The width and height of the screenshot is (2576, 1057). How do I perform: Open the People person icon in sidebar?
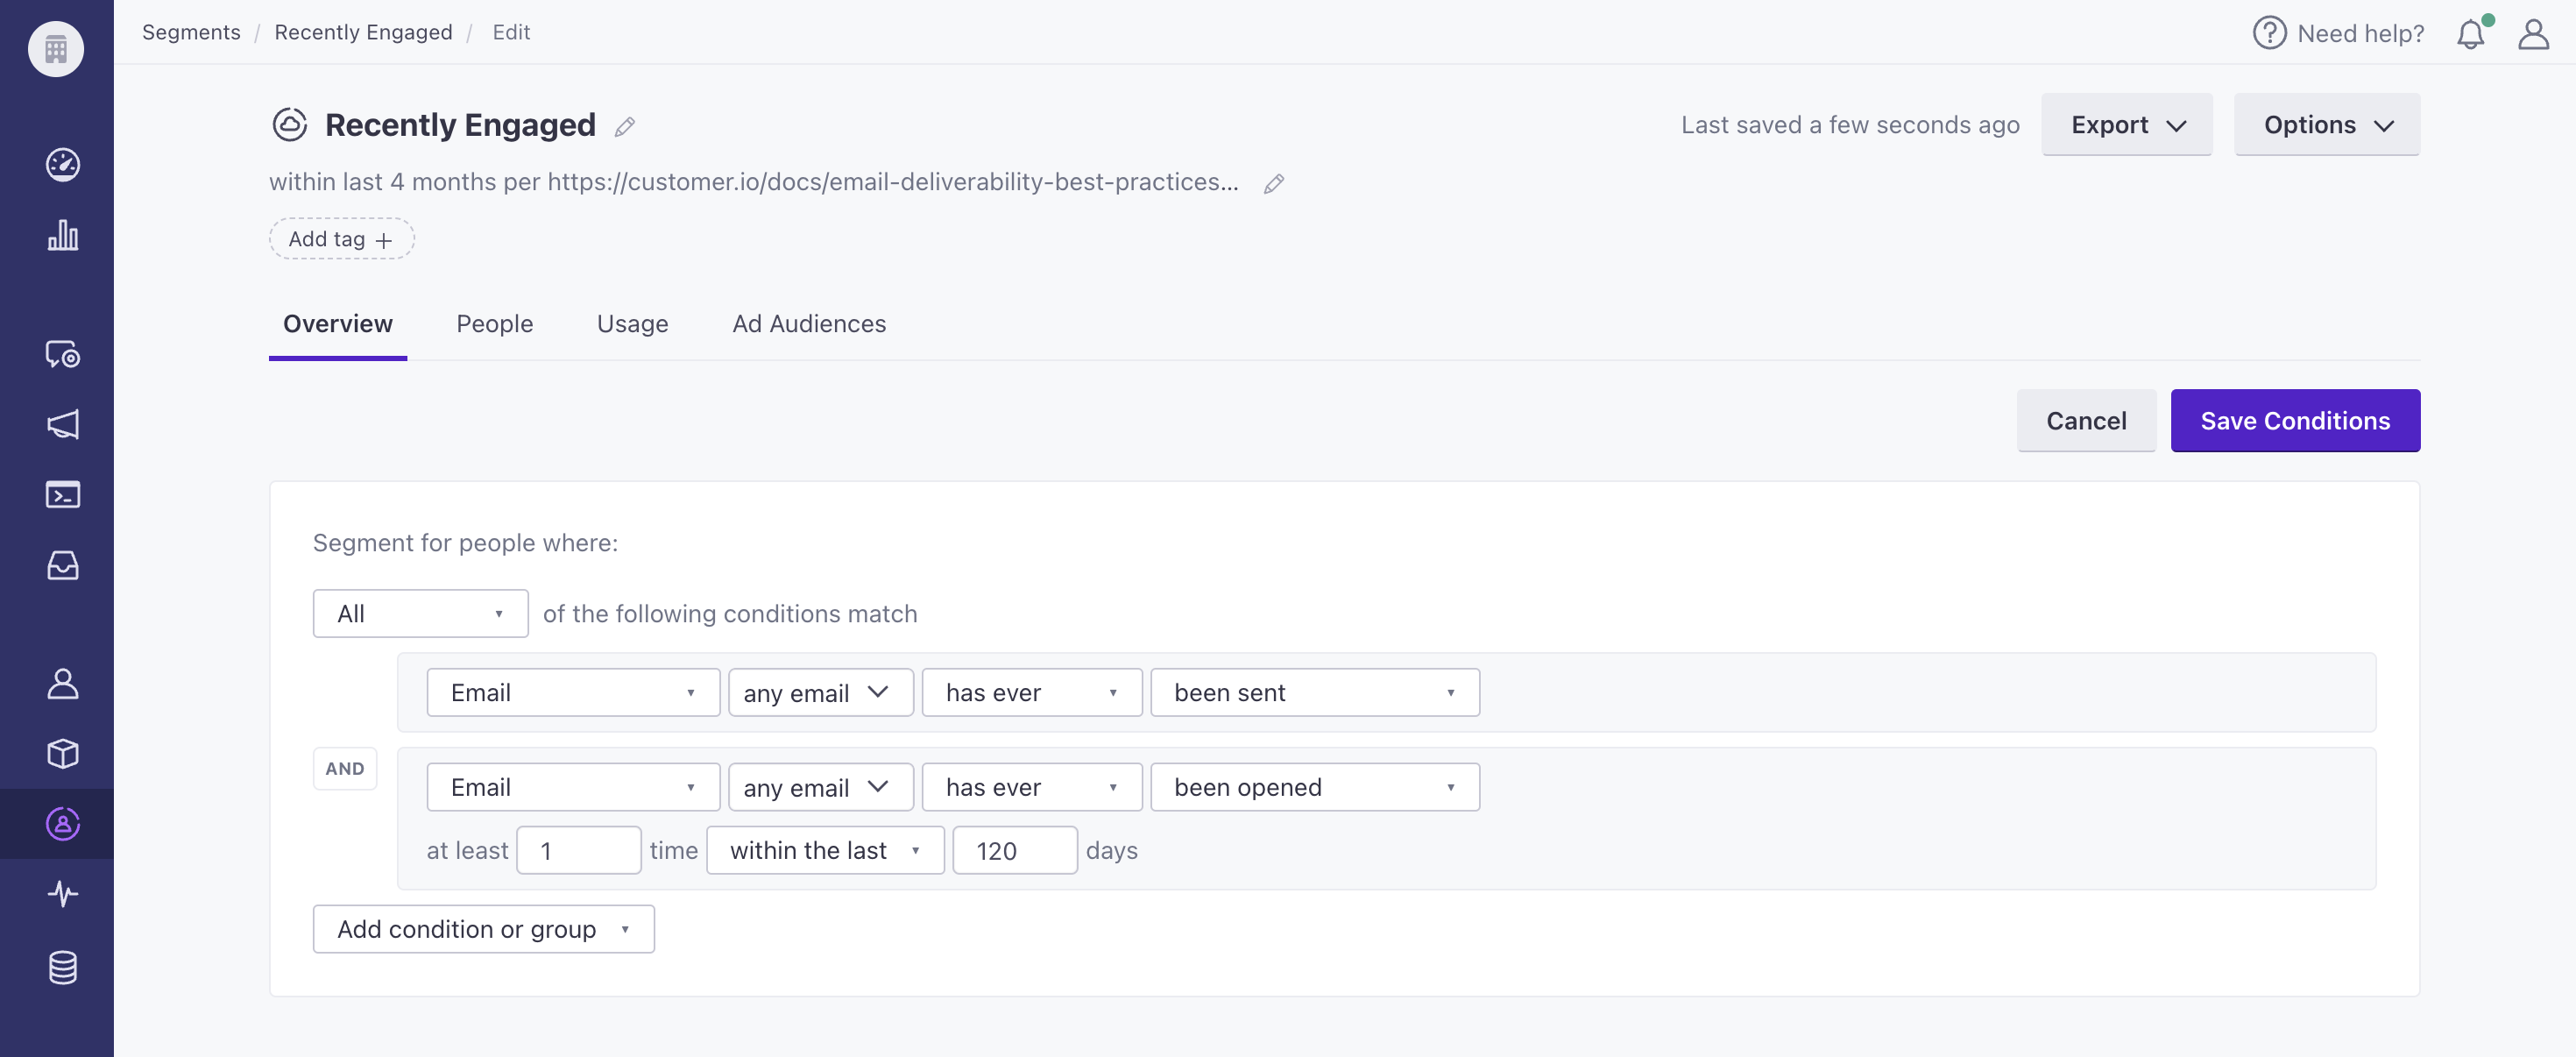62,684
